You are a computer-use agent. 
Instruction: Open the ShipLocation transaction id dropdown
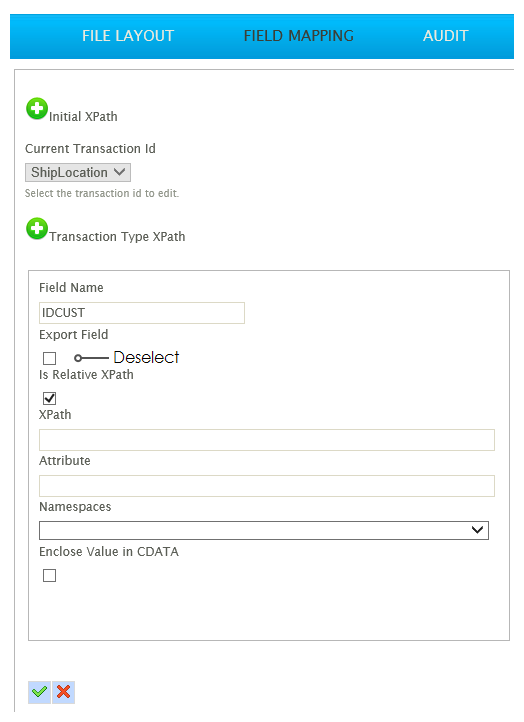tap(78, 173)
